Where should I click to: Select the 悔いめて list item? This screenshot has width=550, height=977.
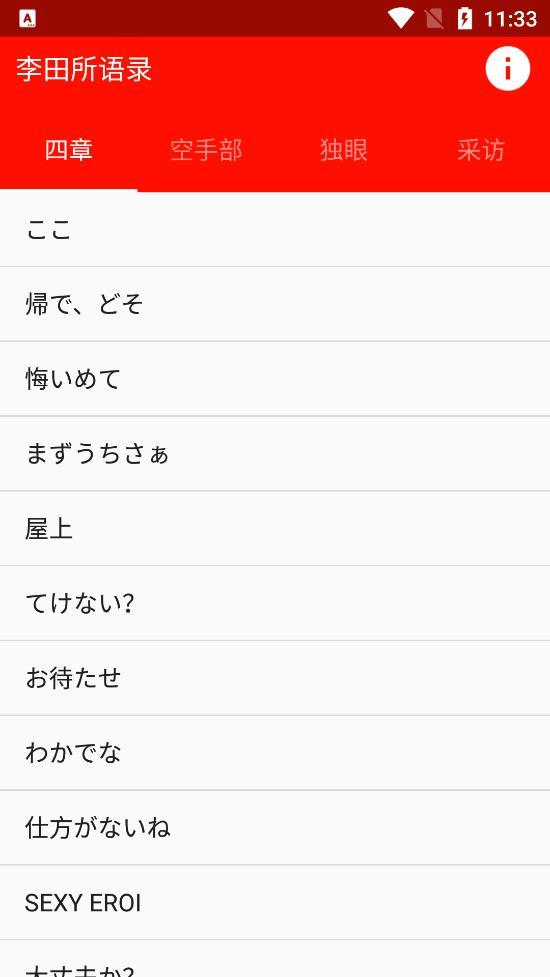tap(275, 379)
